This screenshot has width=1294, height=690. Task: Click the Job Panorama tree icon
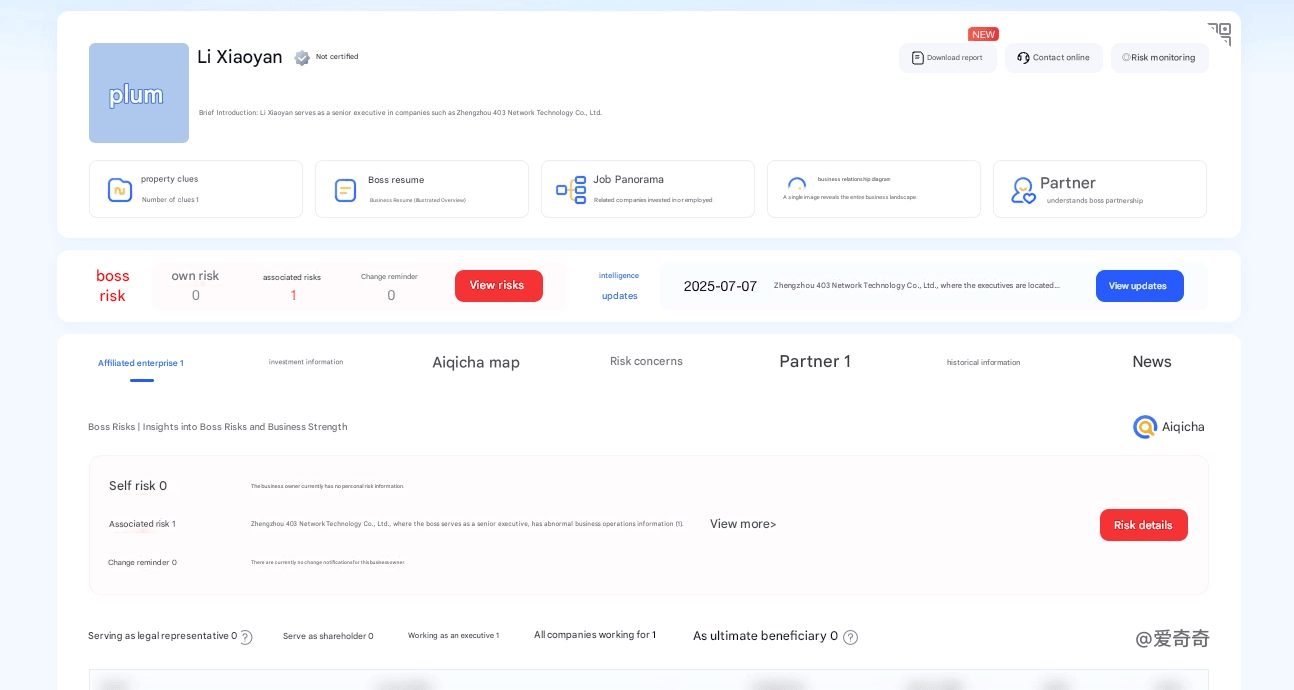(571, 190)
